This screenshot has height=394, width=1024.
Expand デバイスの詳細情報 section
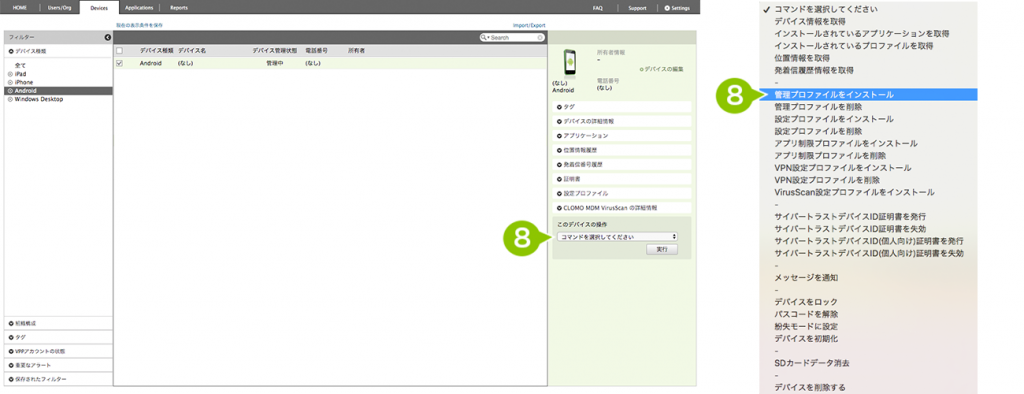click(622, 121)
